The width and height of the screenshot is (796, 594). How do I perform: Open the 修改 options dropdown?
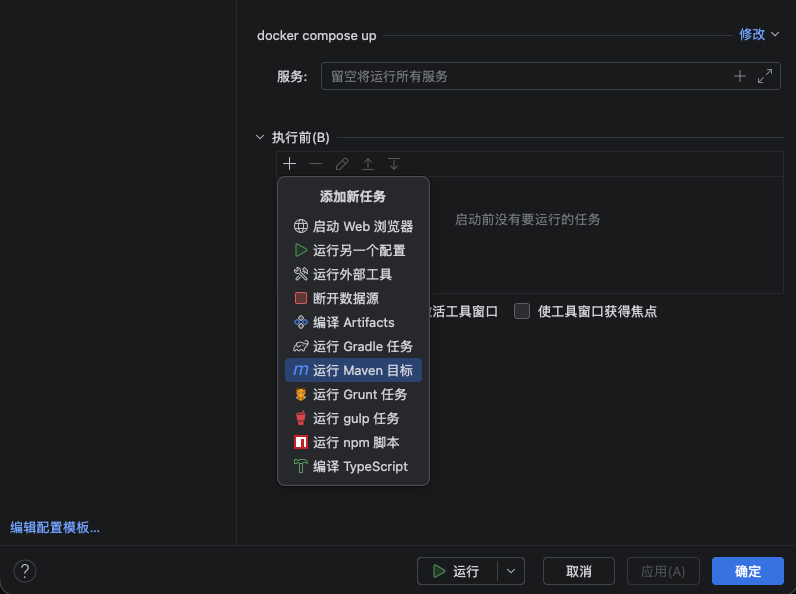[759, 34]
